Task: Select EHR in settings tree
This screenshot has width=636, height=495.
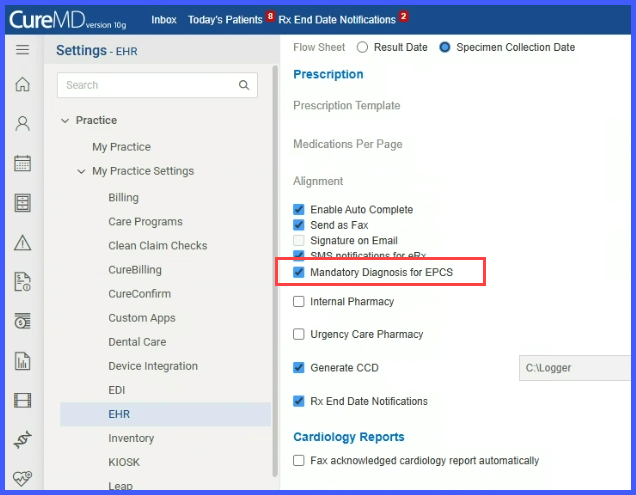Action: coord(165,414)
